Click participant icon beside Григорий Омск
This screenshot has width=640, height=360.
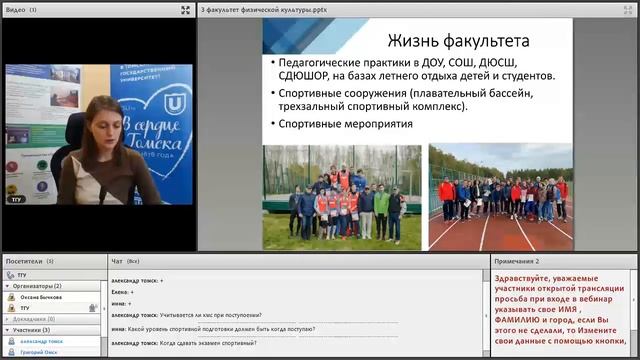click(x=11, y=352)
